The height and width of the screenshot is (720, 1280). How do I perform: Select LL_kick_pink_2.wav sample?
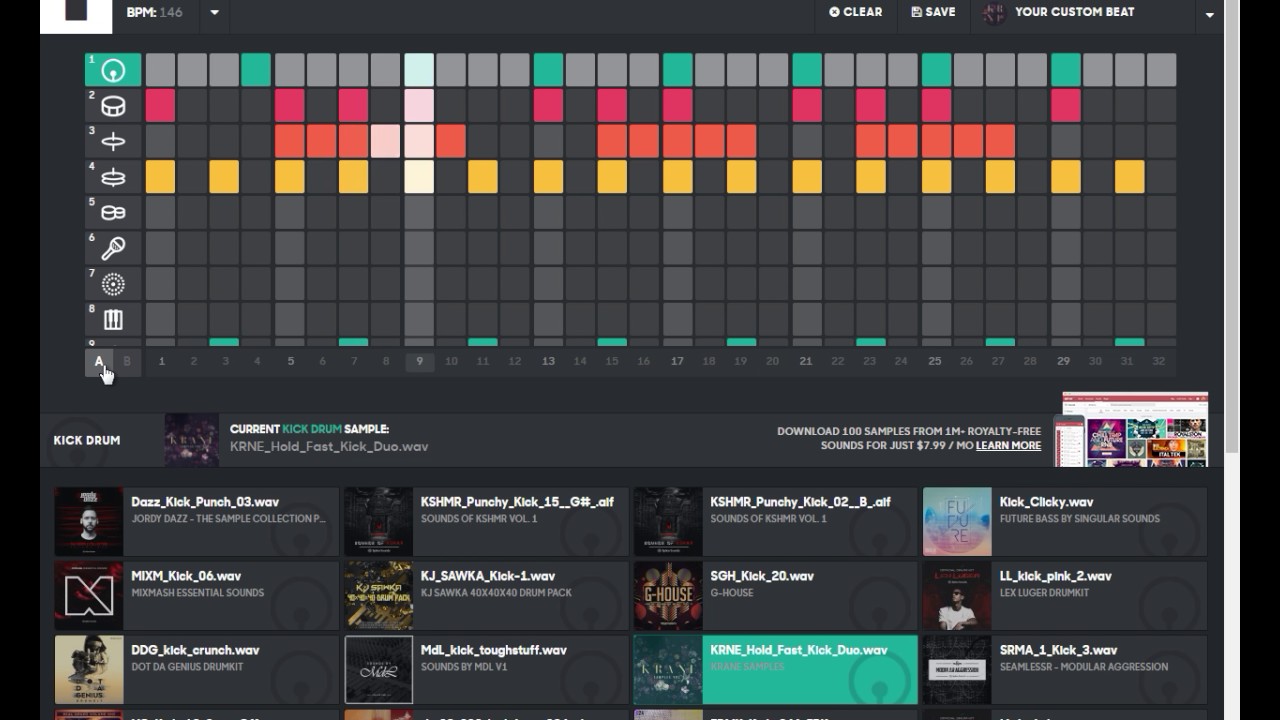[1065, 595]
